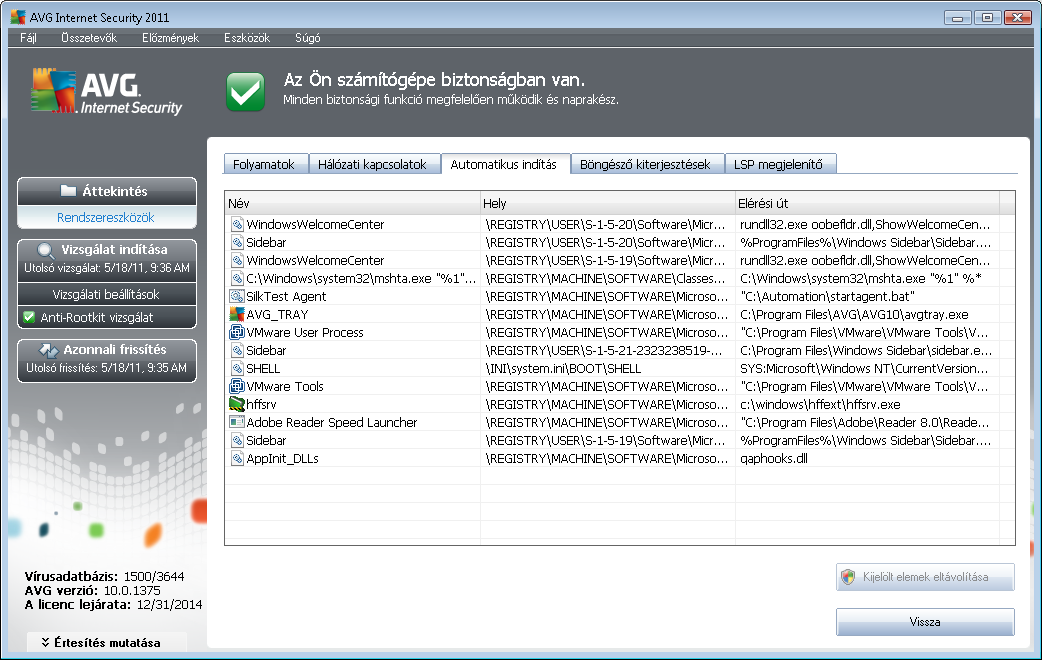
Task: Sort by the Név column header
Action: (x=353, y=203)
